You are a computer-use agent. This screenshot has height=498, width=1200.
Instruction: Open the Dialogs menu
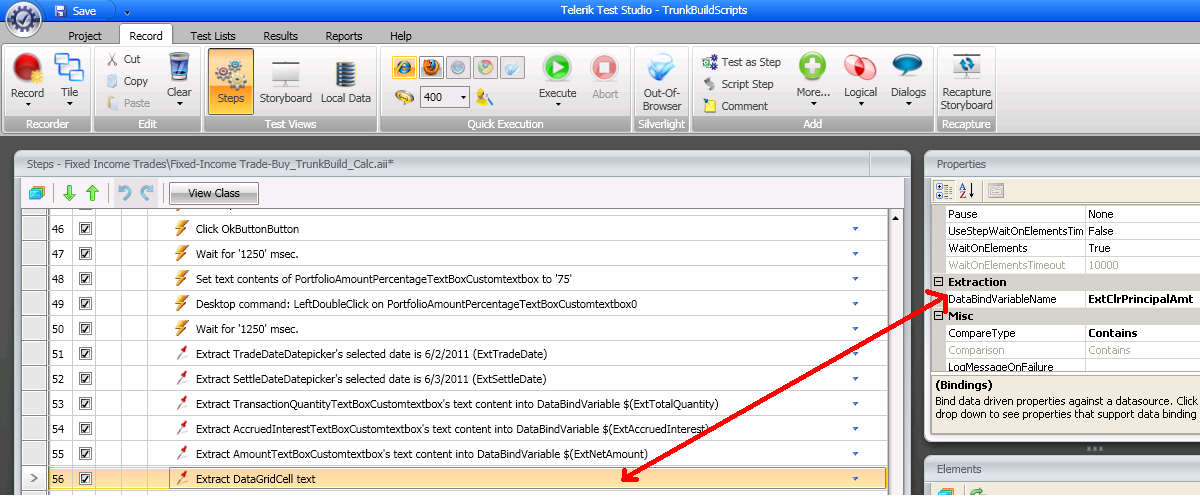point(908,80)
